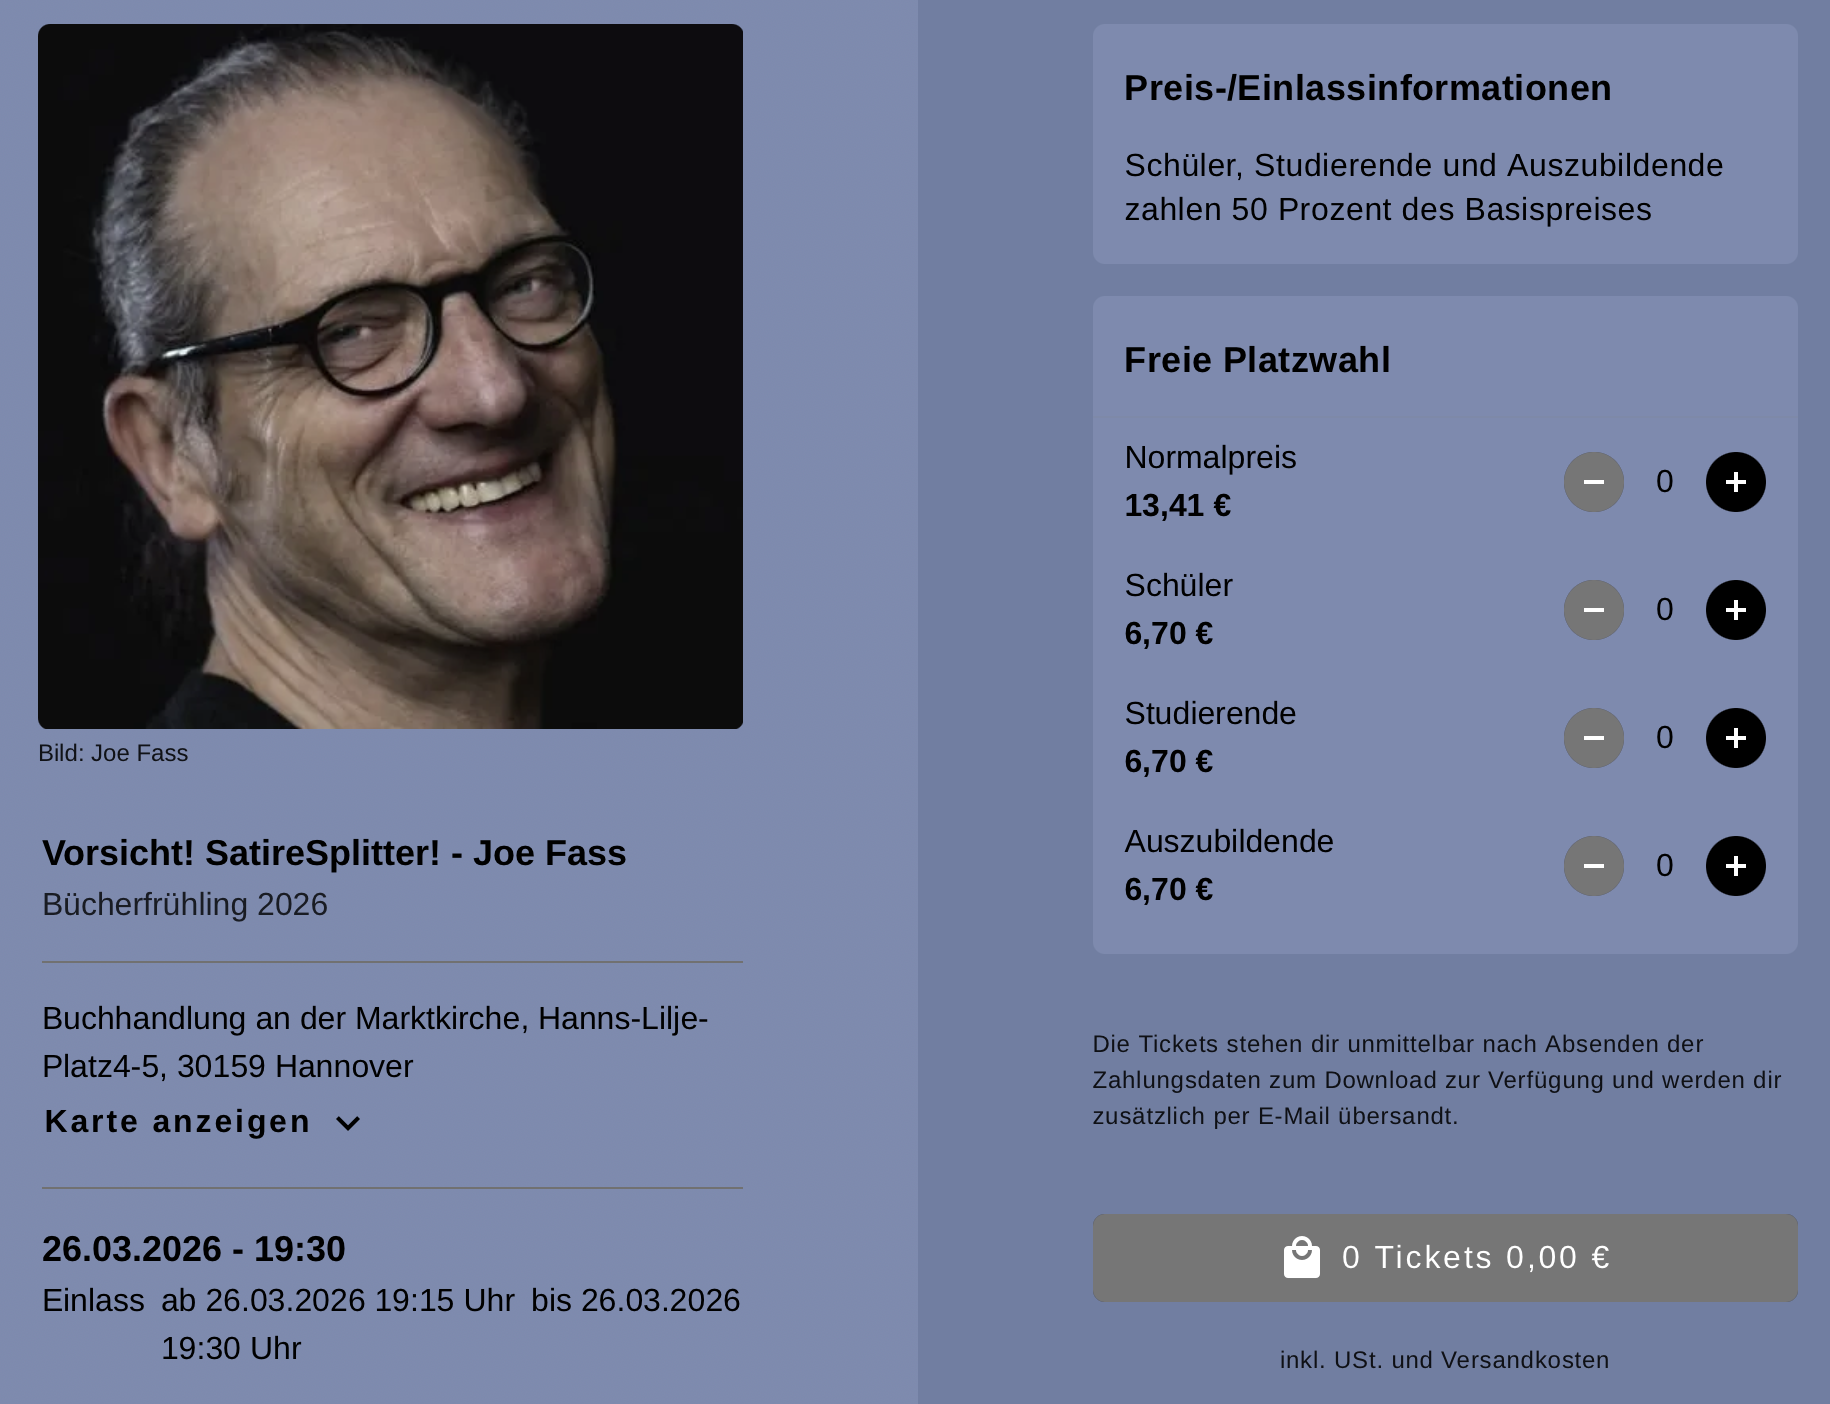
Task: Add a Studierende ticket using plus icon
Action: click(x=1735, y=738)
